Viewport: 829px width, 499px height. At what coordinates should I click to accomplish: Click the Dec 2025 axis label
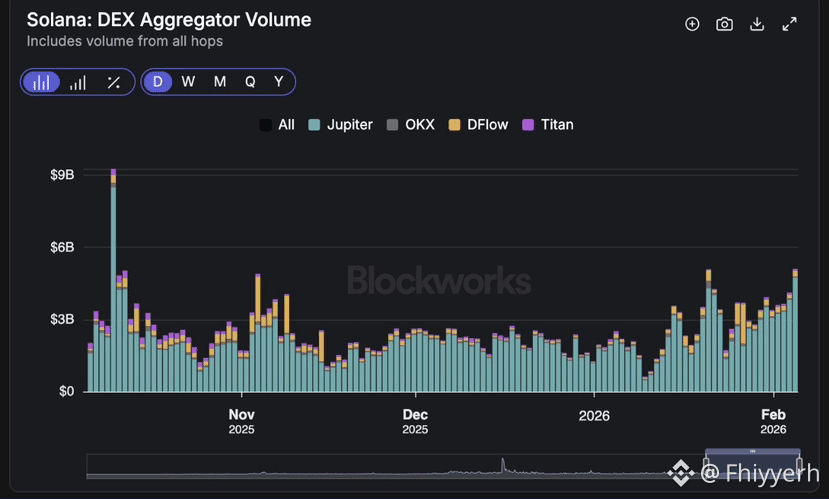415,421
